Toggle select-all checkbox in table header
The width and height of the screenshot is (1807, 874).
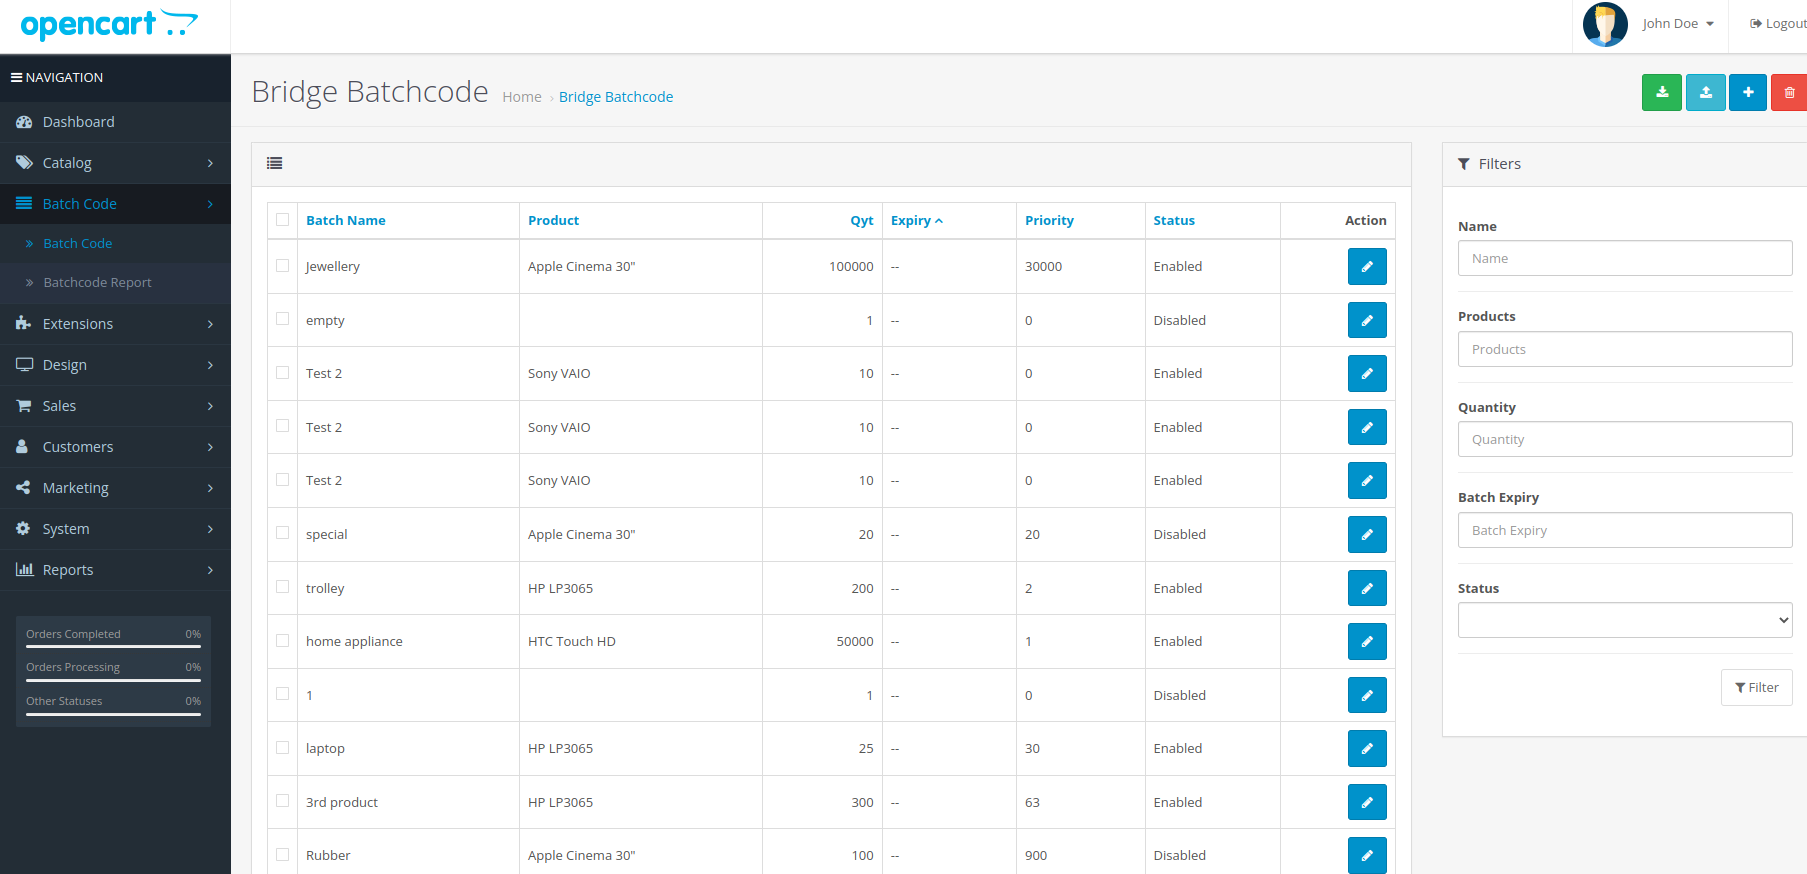(x=283, y=220)
